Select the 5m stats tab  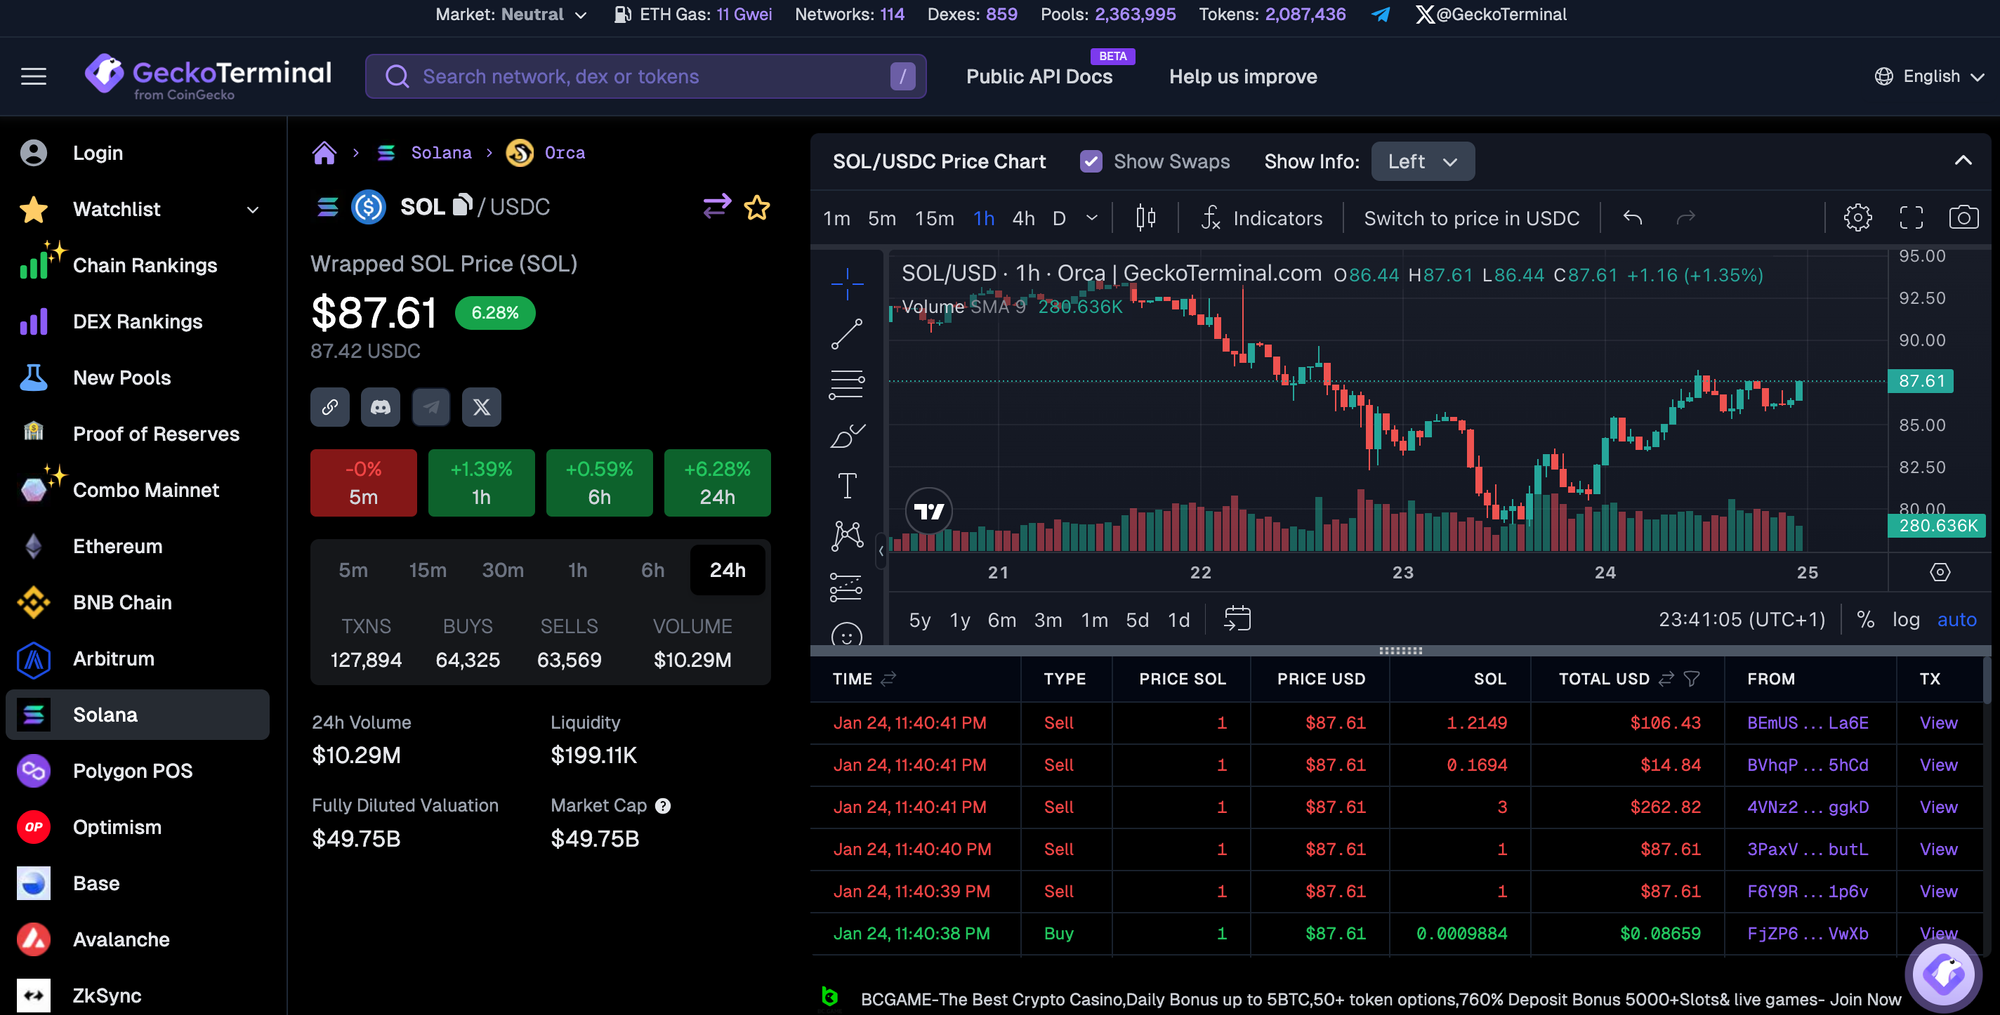(353, 570)
